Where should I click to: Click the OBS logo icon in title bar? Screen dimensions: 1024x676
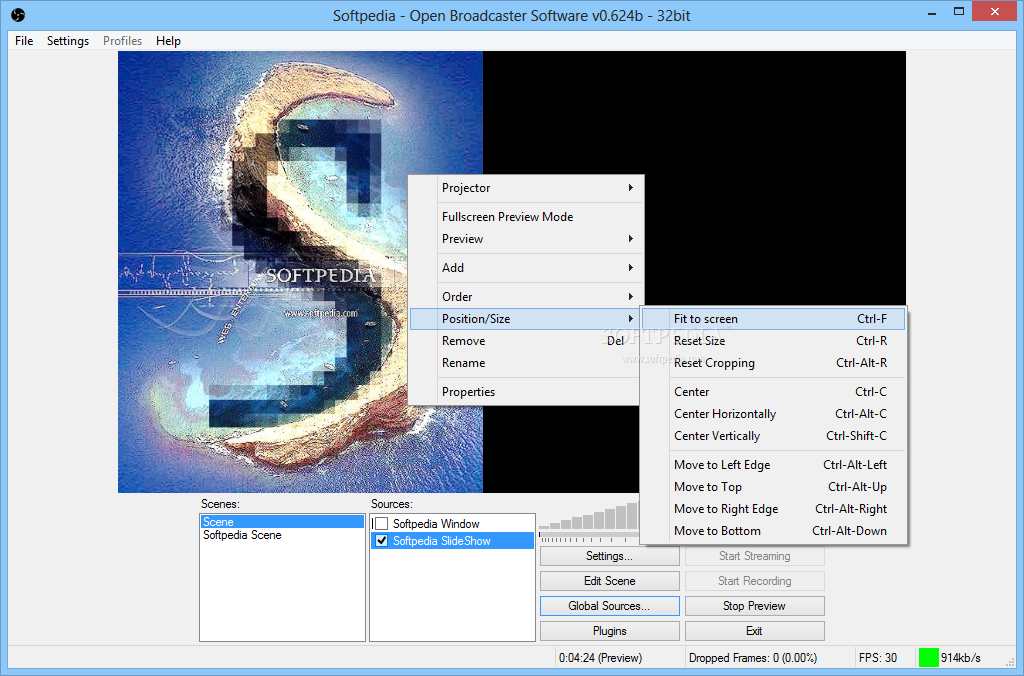pos(18,15)
